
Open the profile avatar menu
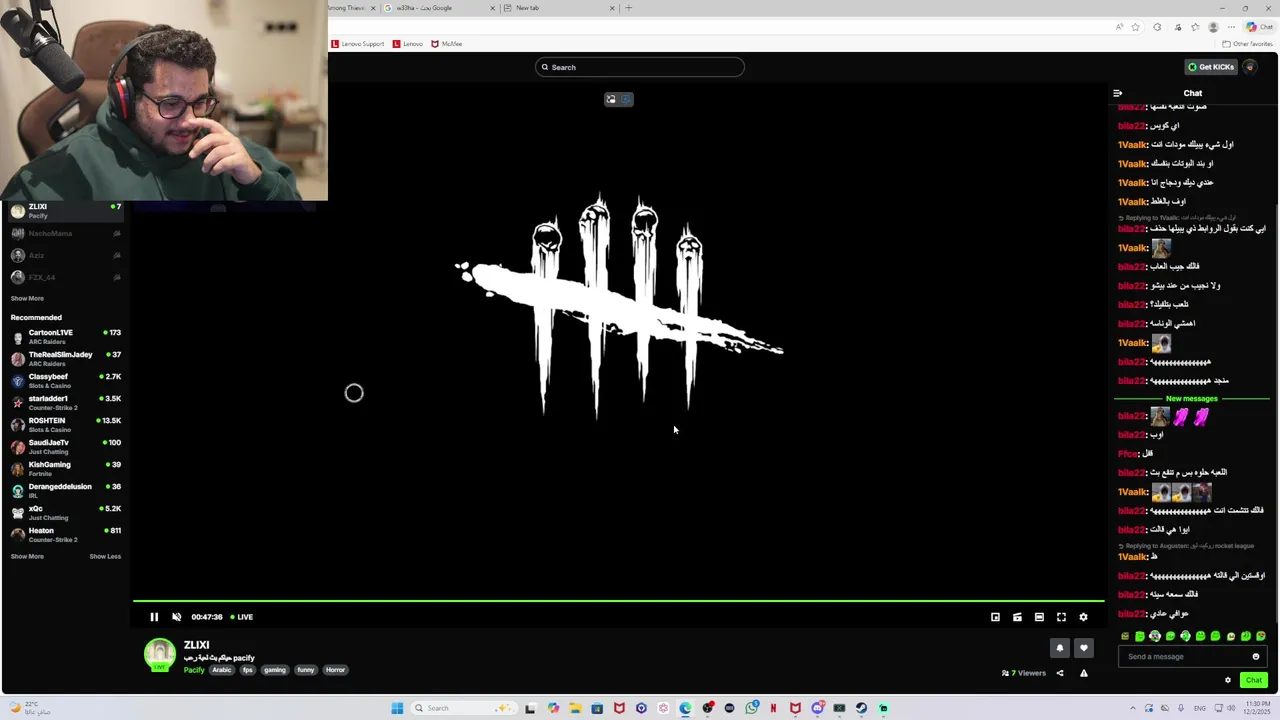(x=1250, y=67)
